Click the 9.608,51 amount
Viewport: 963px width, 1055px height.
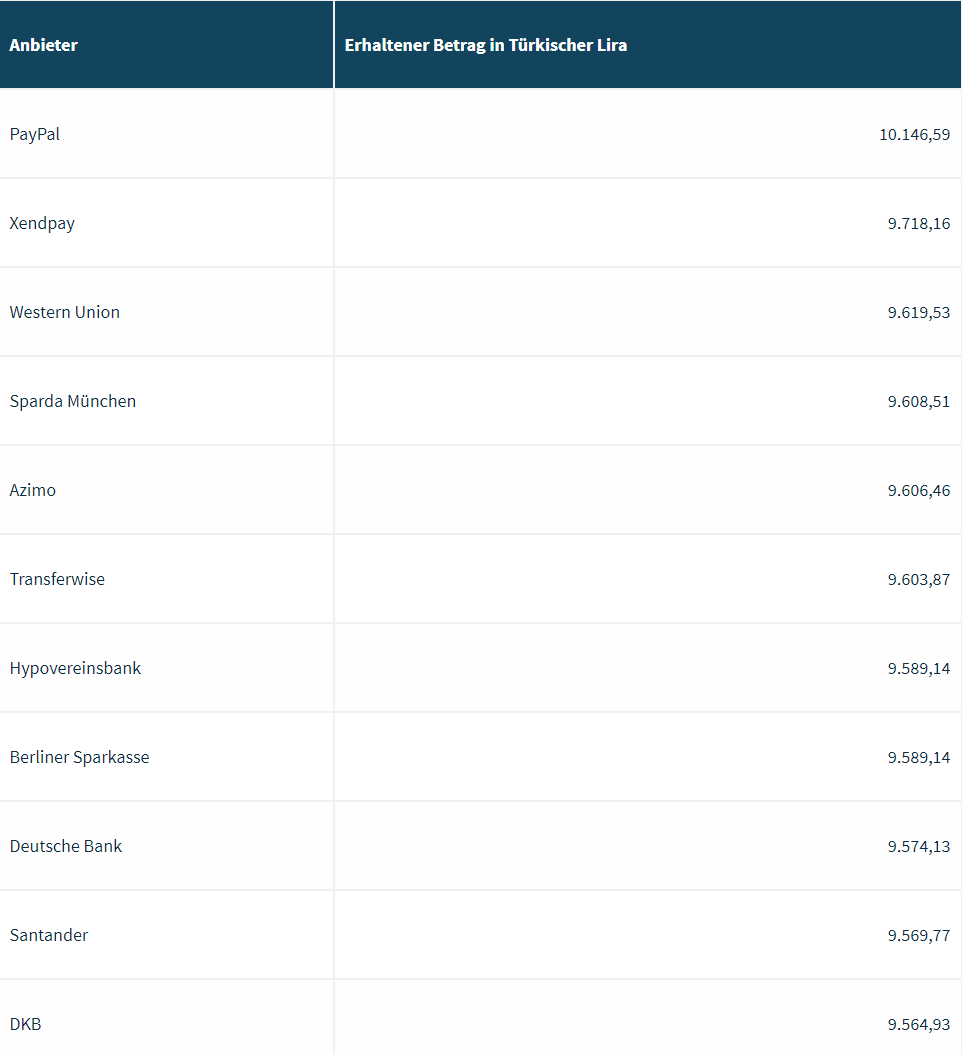(918, 401)
